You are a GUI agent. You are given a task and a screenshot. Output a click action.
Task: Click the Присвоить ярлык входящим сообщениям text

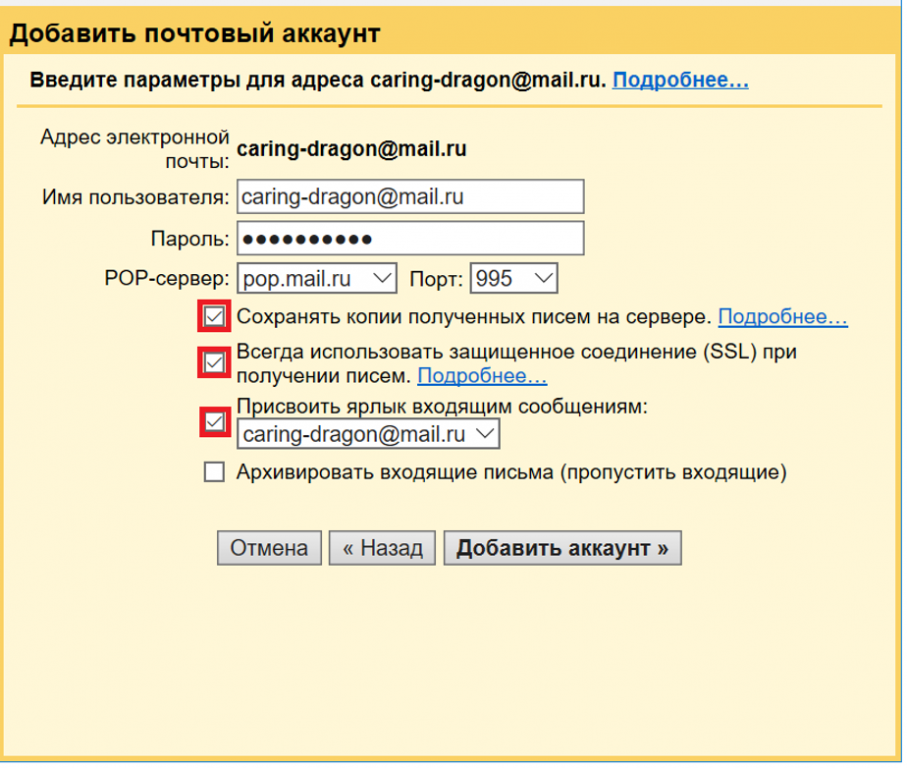tap(442, 407)
